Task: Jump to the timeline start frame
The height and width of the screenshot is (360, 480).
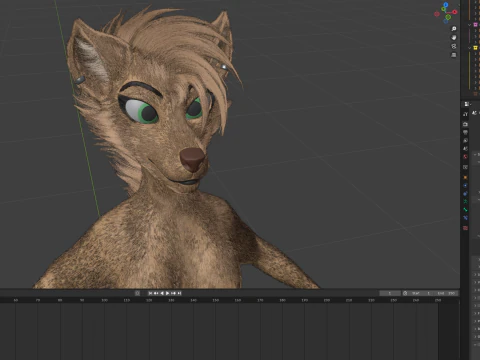Action: pos(150,293)
